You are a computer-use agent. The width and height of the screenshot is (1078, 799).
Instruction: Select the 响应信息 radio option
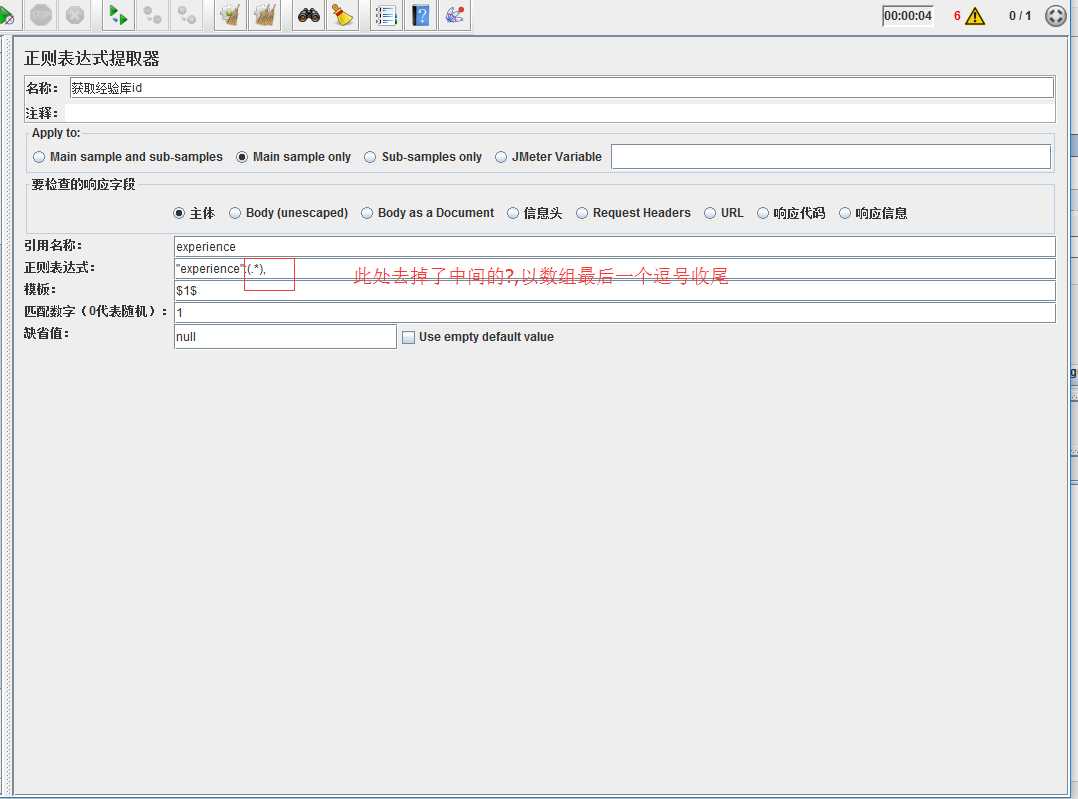873,213
